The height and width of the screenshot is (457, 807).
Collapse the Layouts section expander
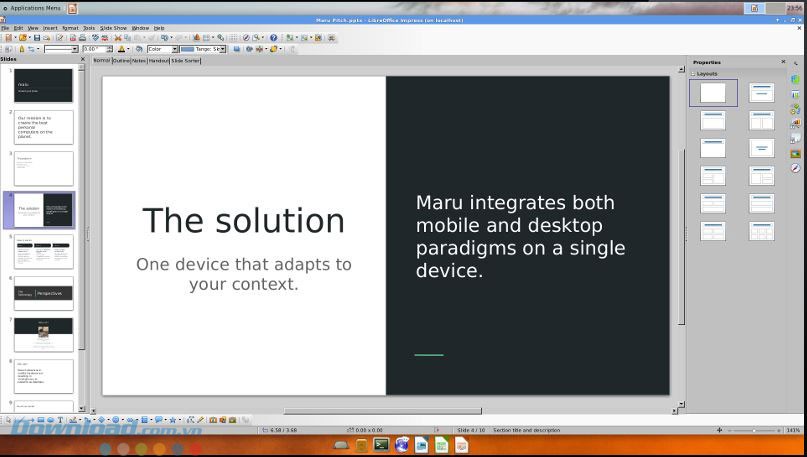[692, 73]
